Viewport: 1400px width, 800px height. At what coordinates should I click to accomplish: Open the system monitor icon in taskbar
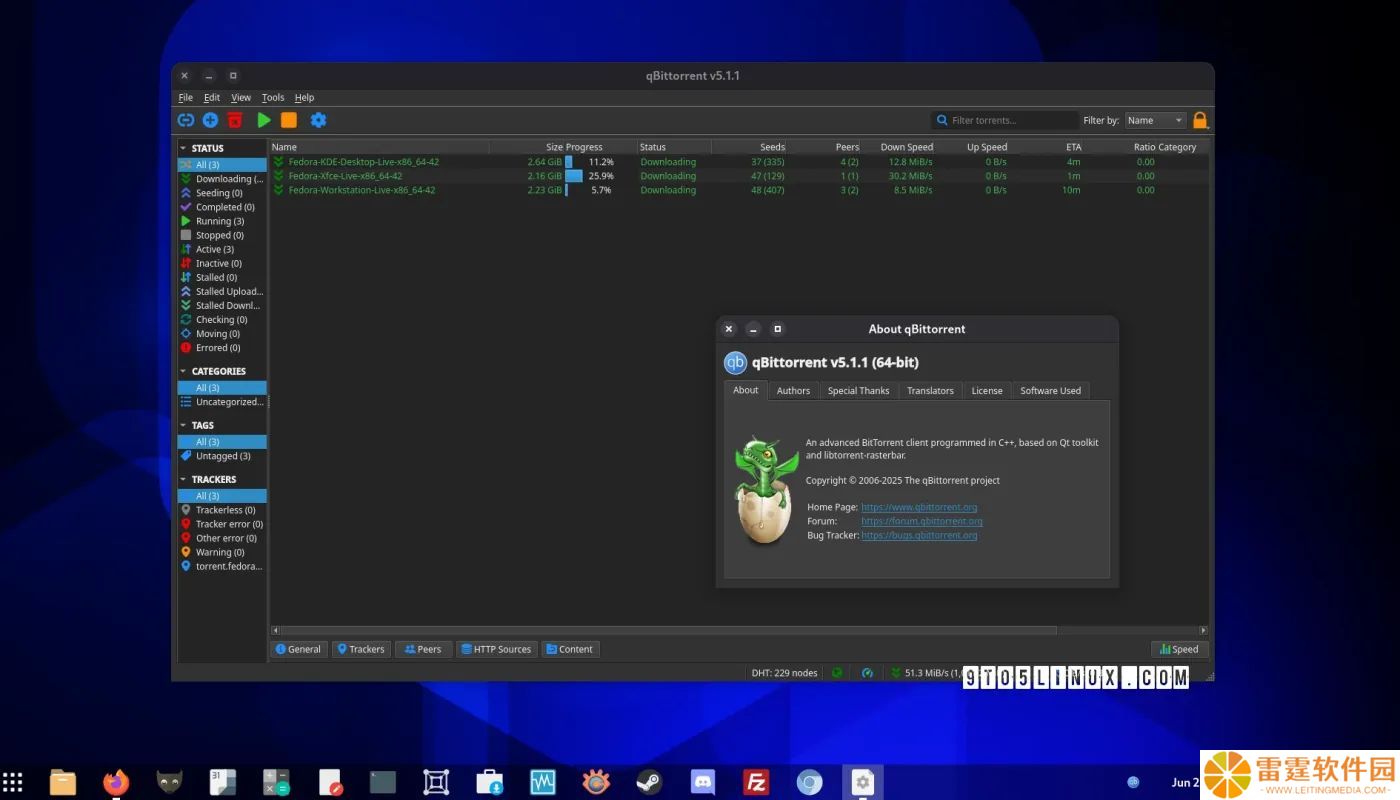(543, 782)
